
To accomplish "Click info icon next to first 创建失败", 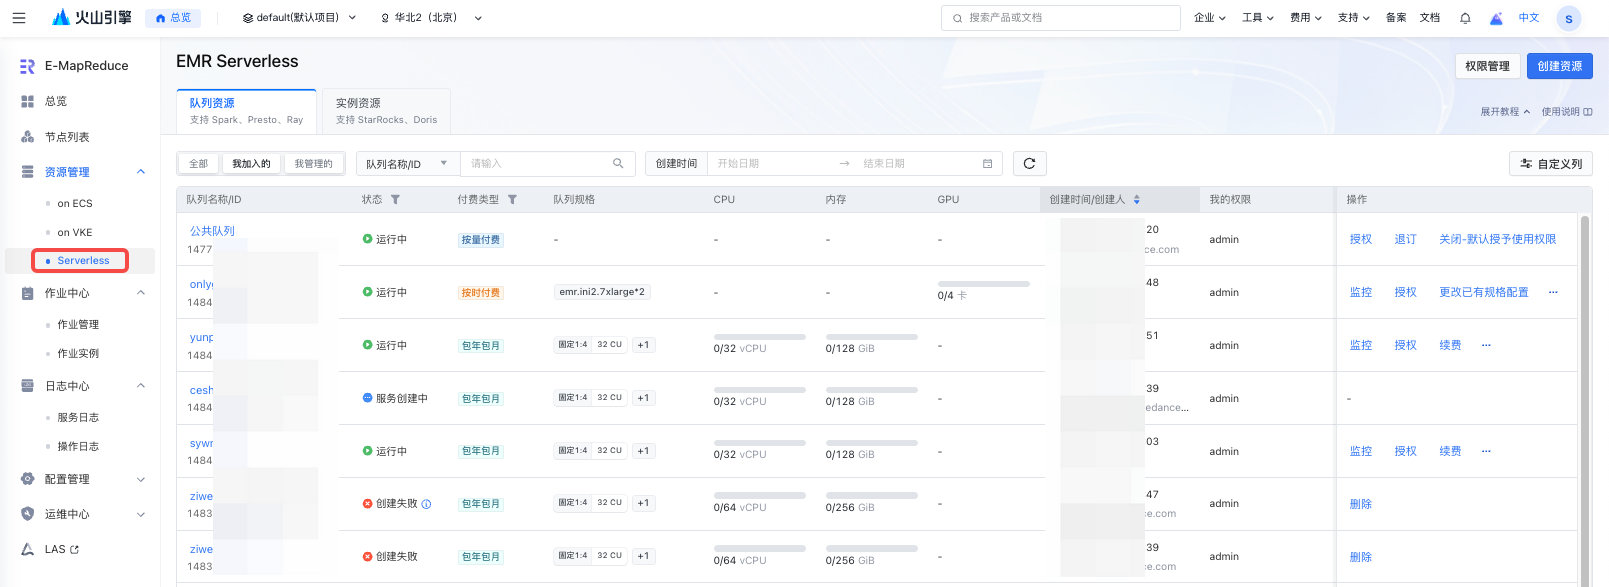I will tap(426, 504).
